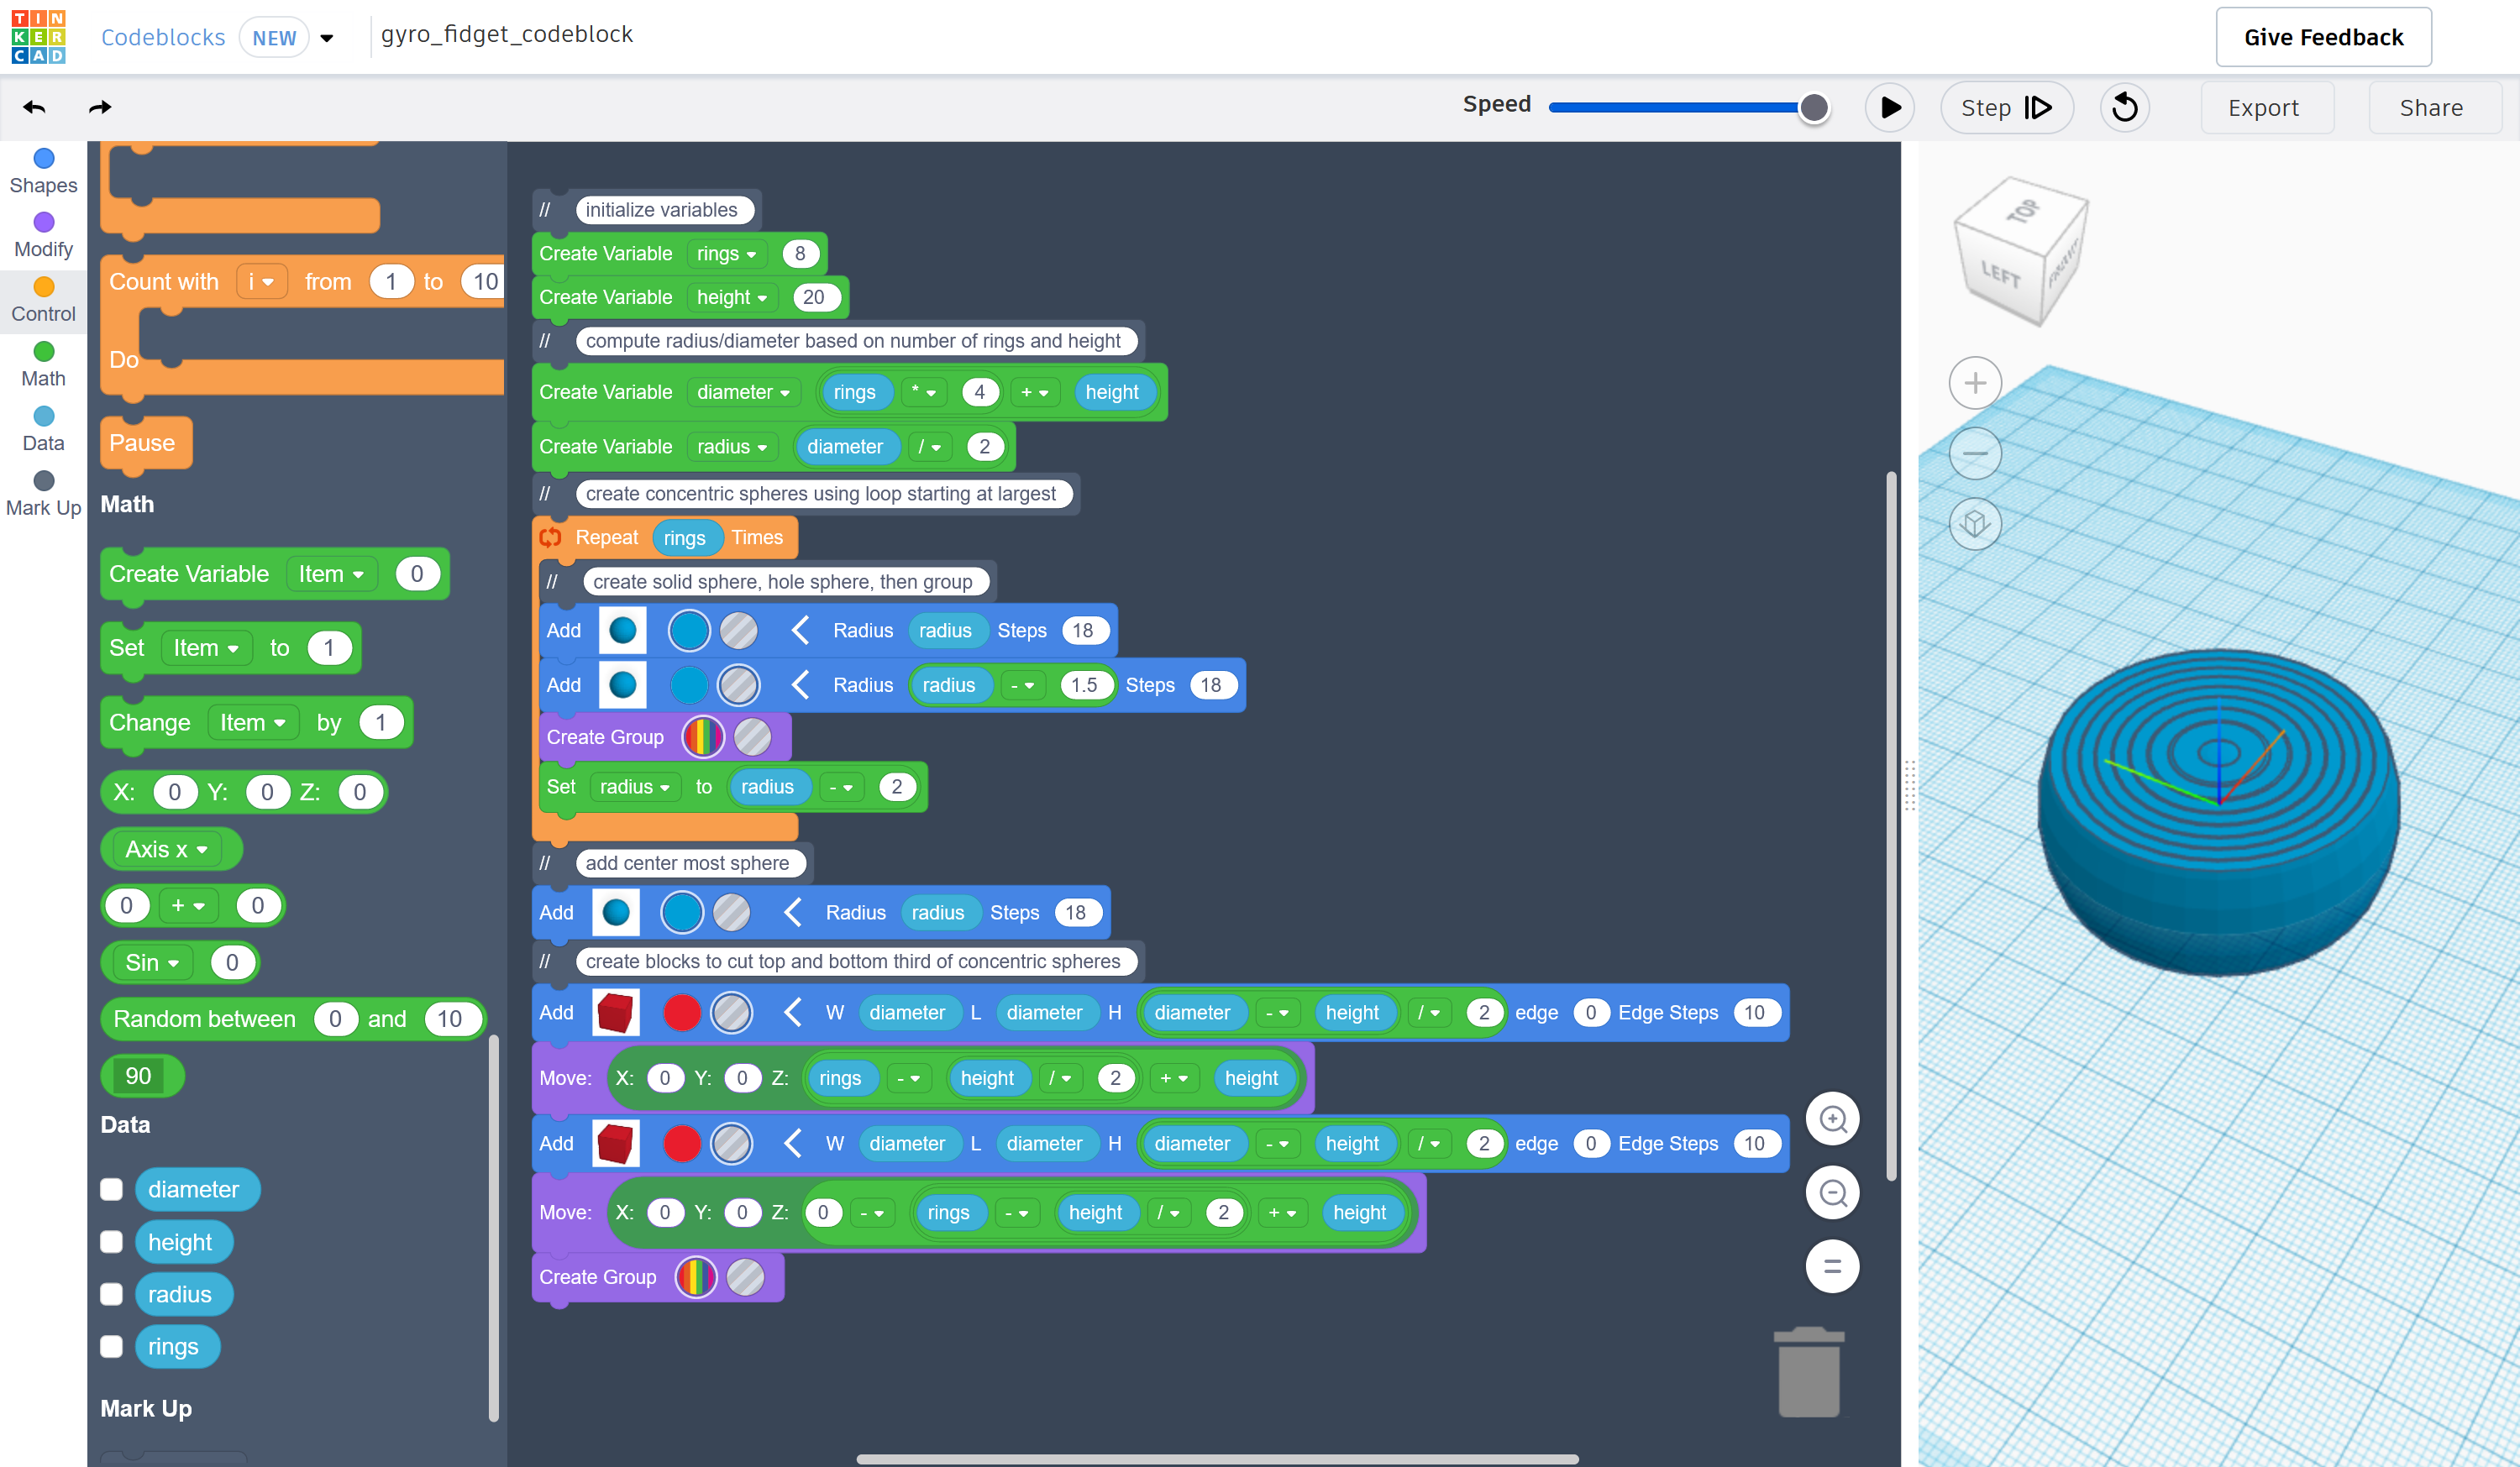Toggle visibility checkbox for height variable
The height and width of the screenshot is (1467, 2520).
(x=113, y=1240)
